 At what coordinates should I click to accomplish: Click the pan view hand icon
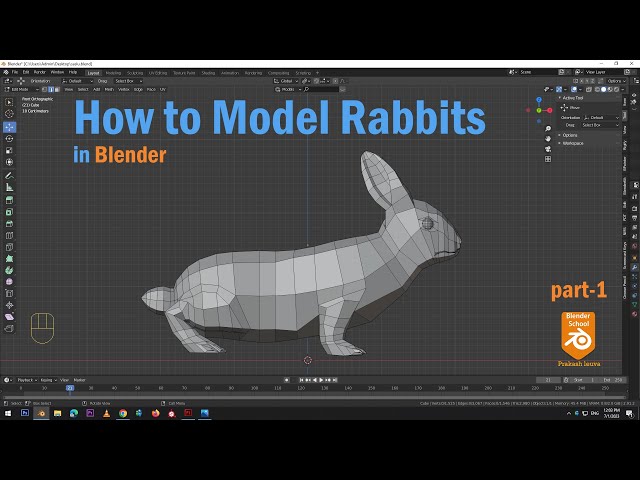(548, 139)
